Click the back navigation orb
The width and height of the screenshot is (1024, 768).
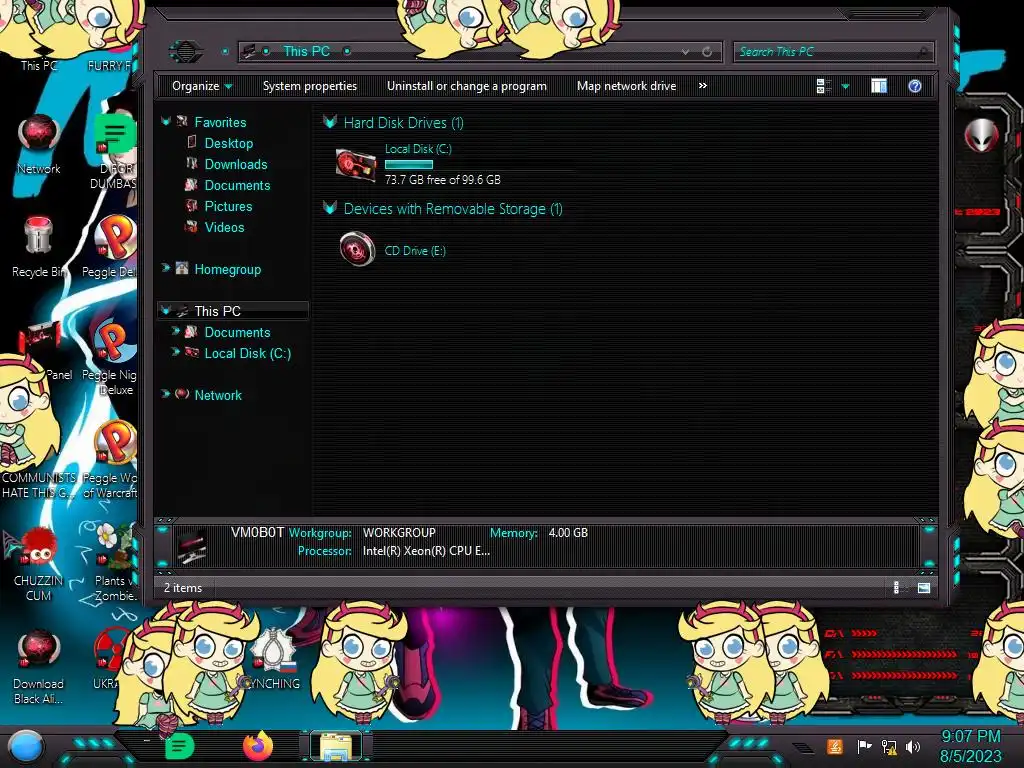click(x=186, y=51)
